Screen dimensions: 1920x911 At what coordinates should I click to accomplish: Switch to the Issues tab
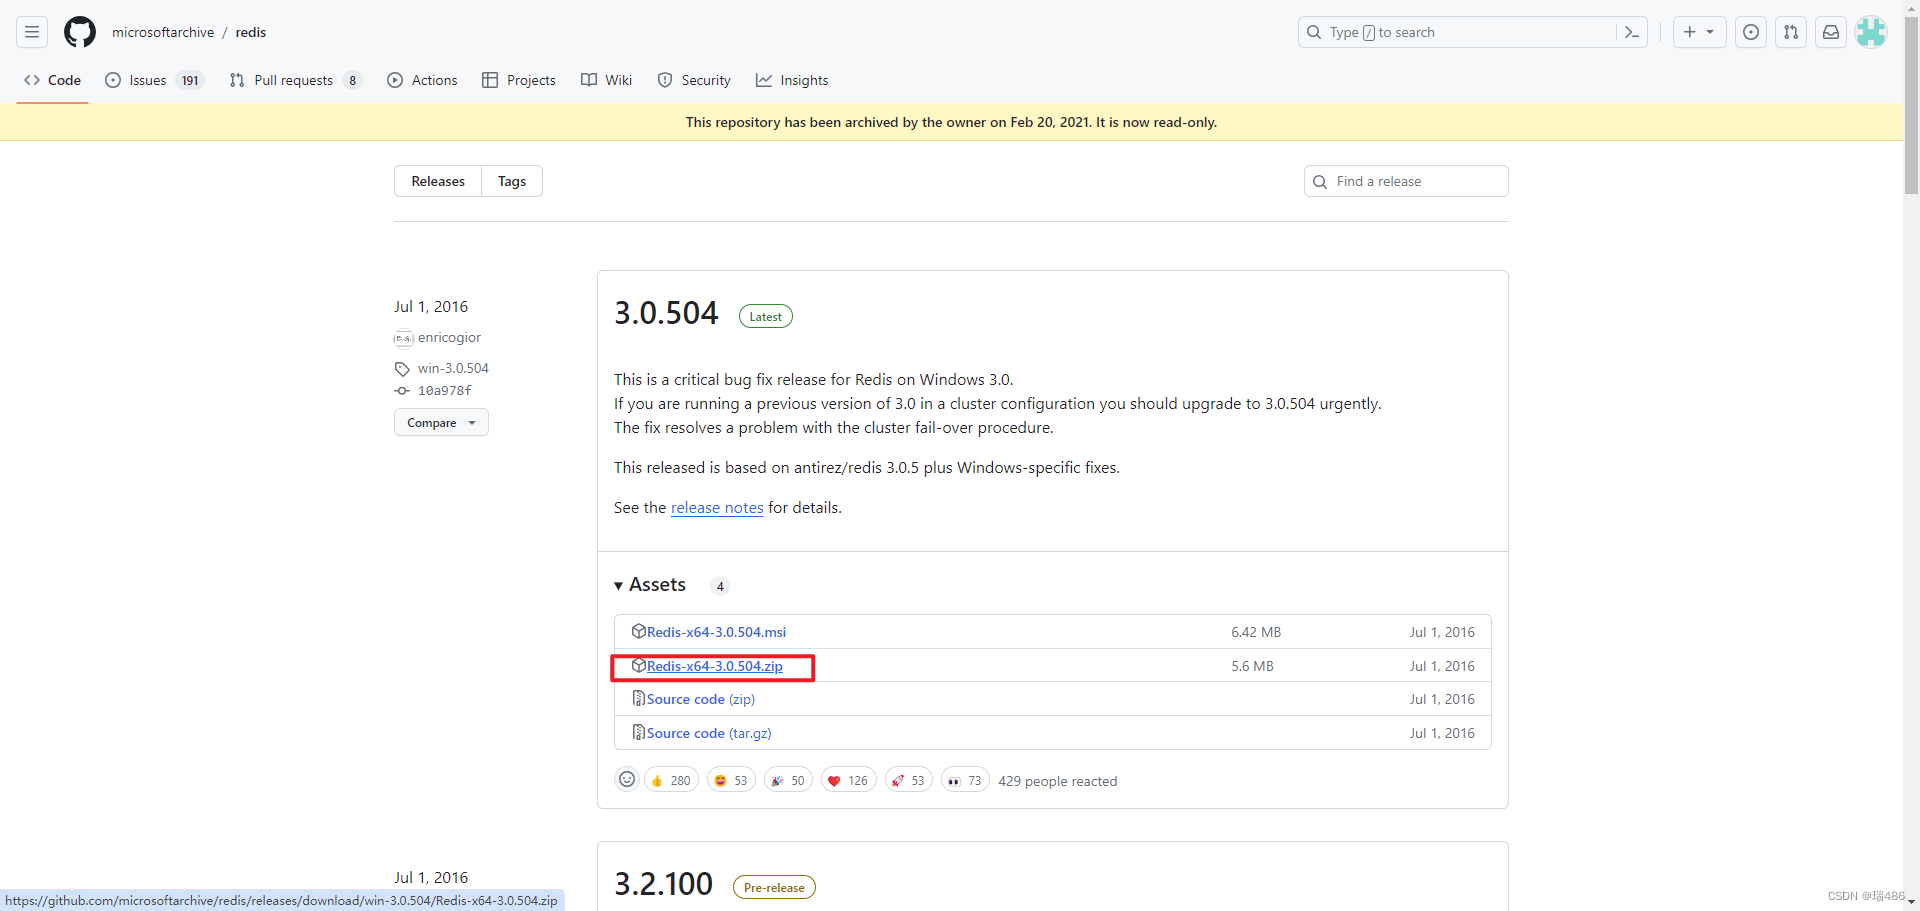pos(154,80)
